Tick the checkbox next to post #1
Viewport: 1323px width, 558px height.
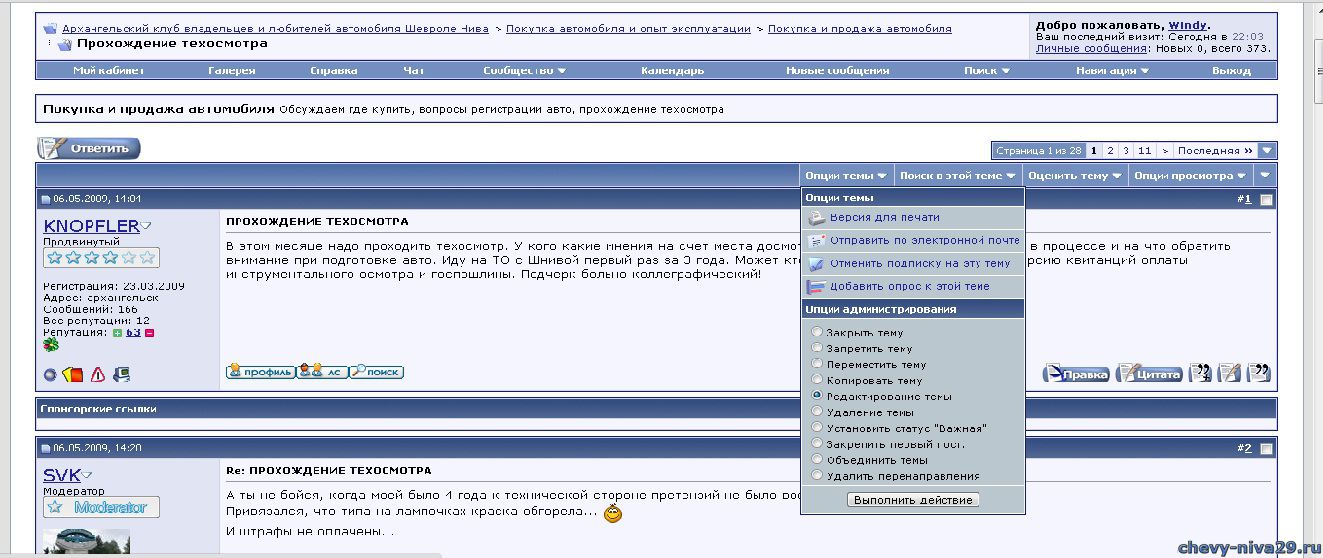point(1266,200)
